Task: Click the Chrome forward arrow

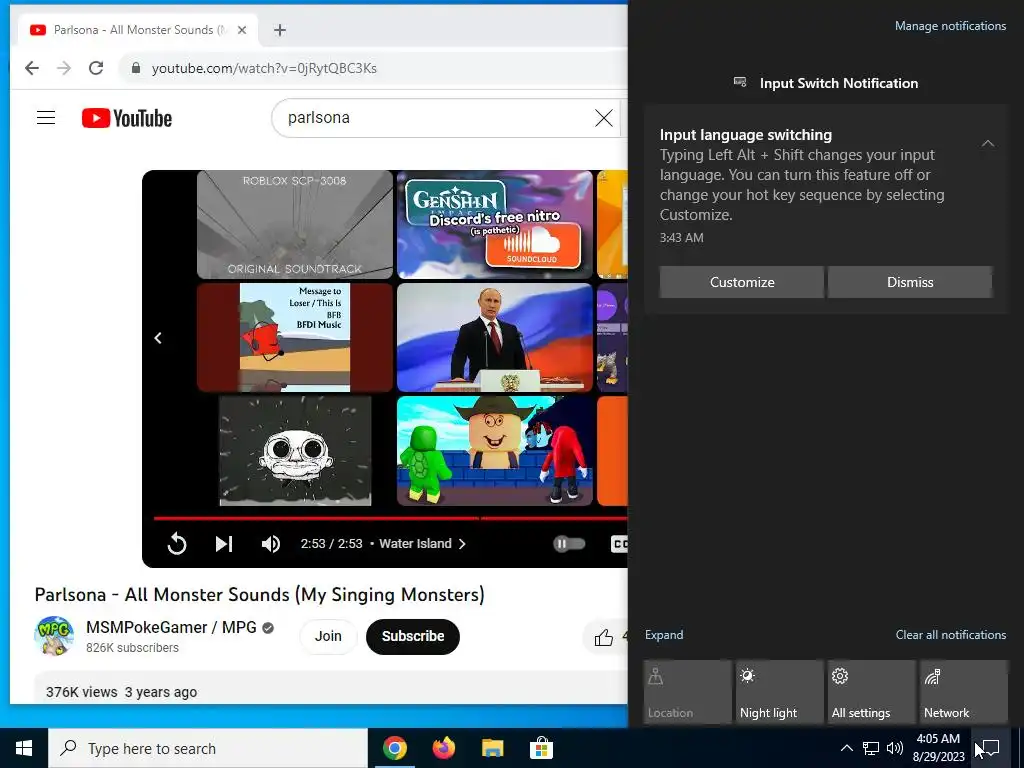Action: pyautogui.click(x=63, y=68)
